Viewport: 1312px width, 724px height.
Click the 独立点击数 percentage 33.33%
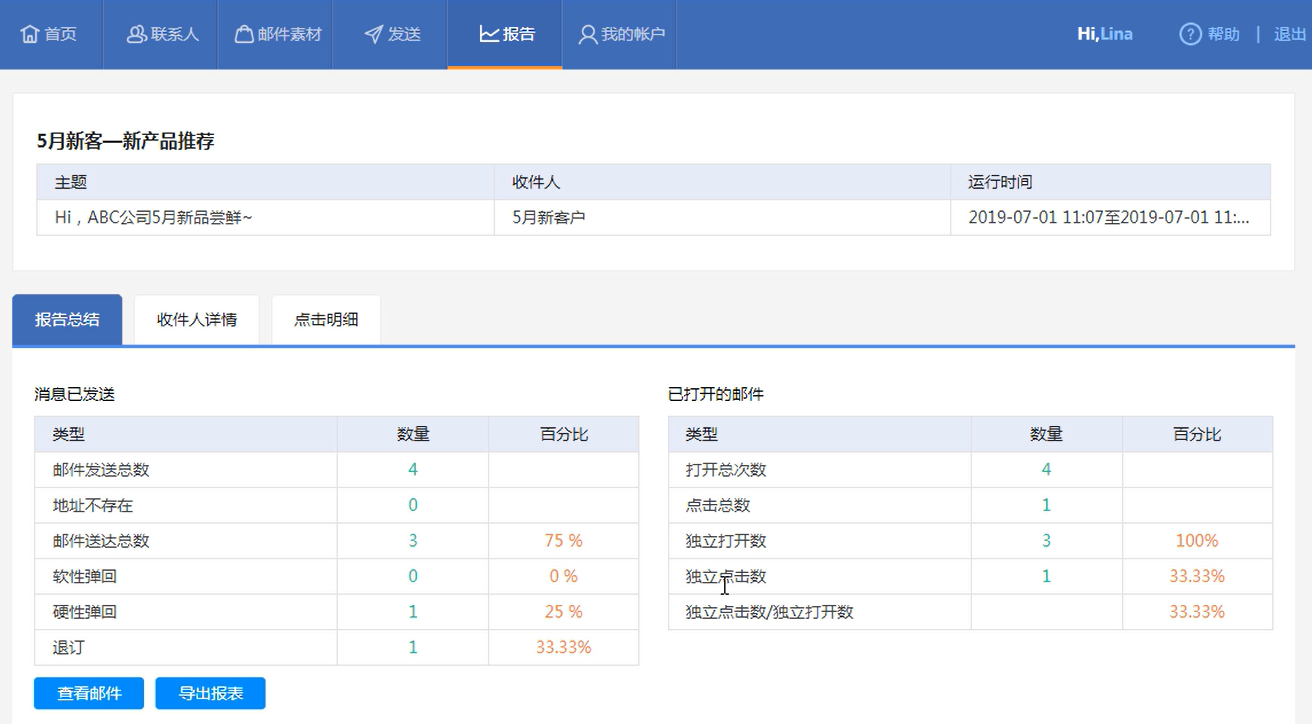[x=1197, y=576]
